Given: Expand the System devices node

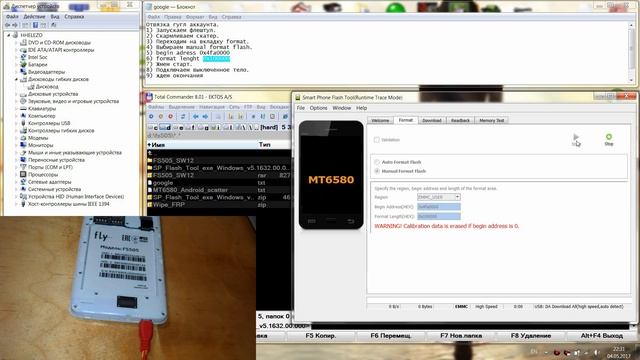Looking at the screenshot, I should [16, 189].
